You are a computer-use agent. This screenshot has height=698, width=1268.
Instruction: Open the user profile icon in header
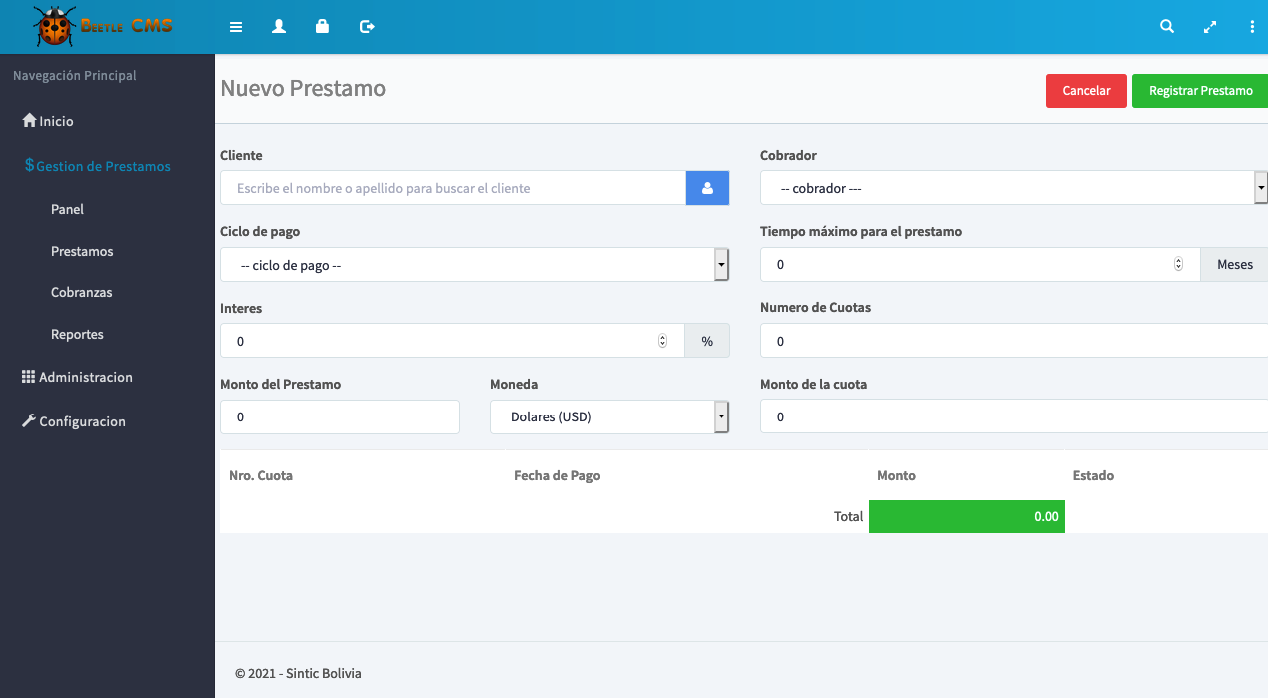279,27
